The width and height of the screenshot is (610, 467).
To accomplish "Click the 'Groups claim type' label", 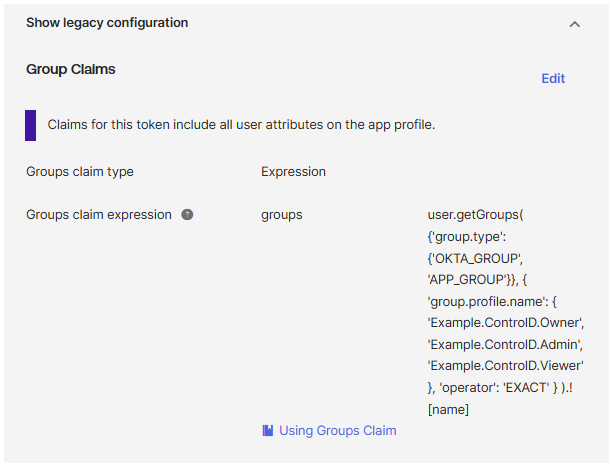I will pyautogui.click(x=80, y=172).
